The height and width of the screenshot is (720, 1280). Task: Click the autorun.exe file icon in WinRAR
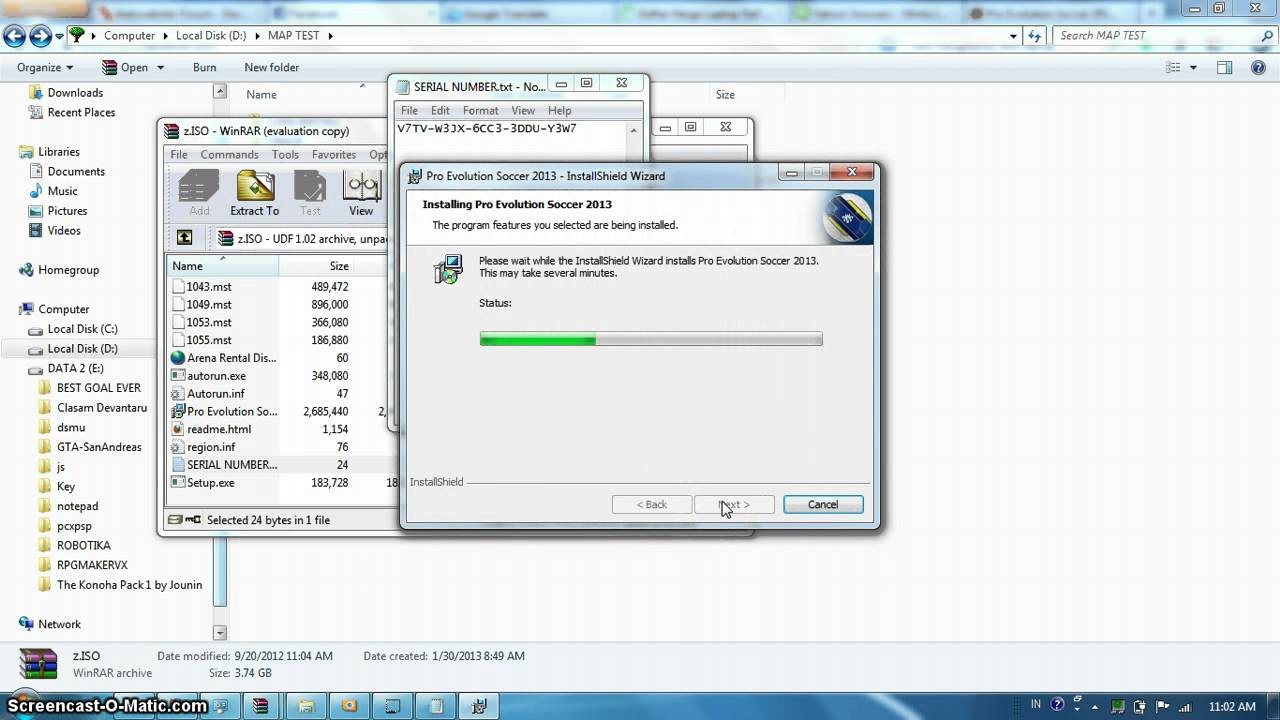coord(178,376)
